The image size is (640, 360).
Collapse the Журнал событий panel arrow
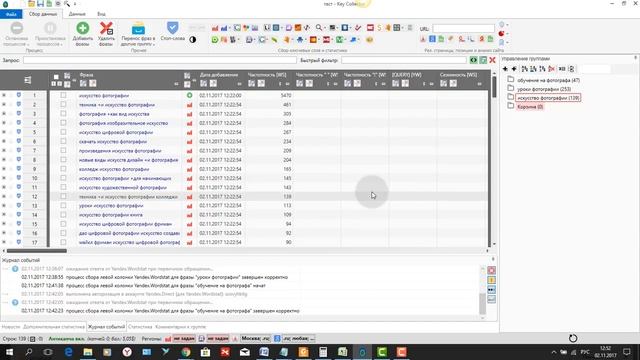coord(493,260)
